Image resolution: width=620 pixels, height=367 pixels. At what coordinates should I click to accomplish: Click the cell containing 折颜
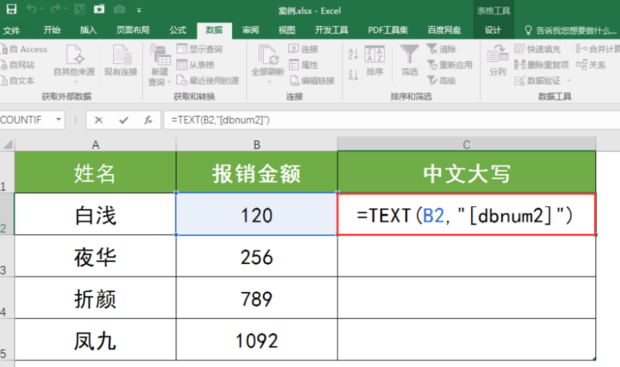[95, 299]
